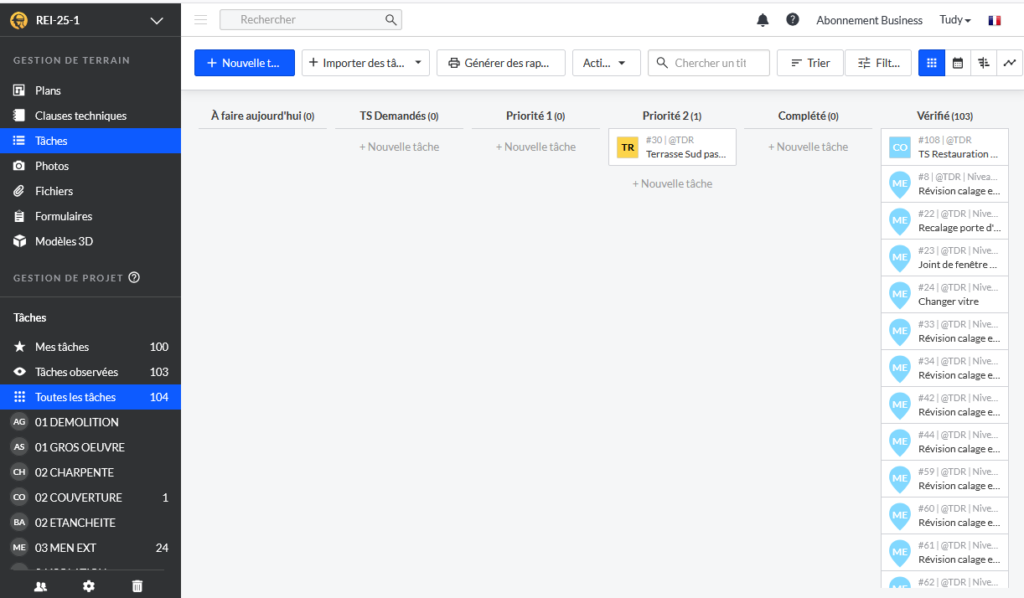Screen dimensions: 1024x598
Task: Open team members icon in sidebar footer
Action: (x=40, y=586)
